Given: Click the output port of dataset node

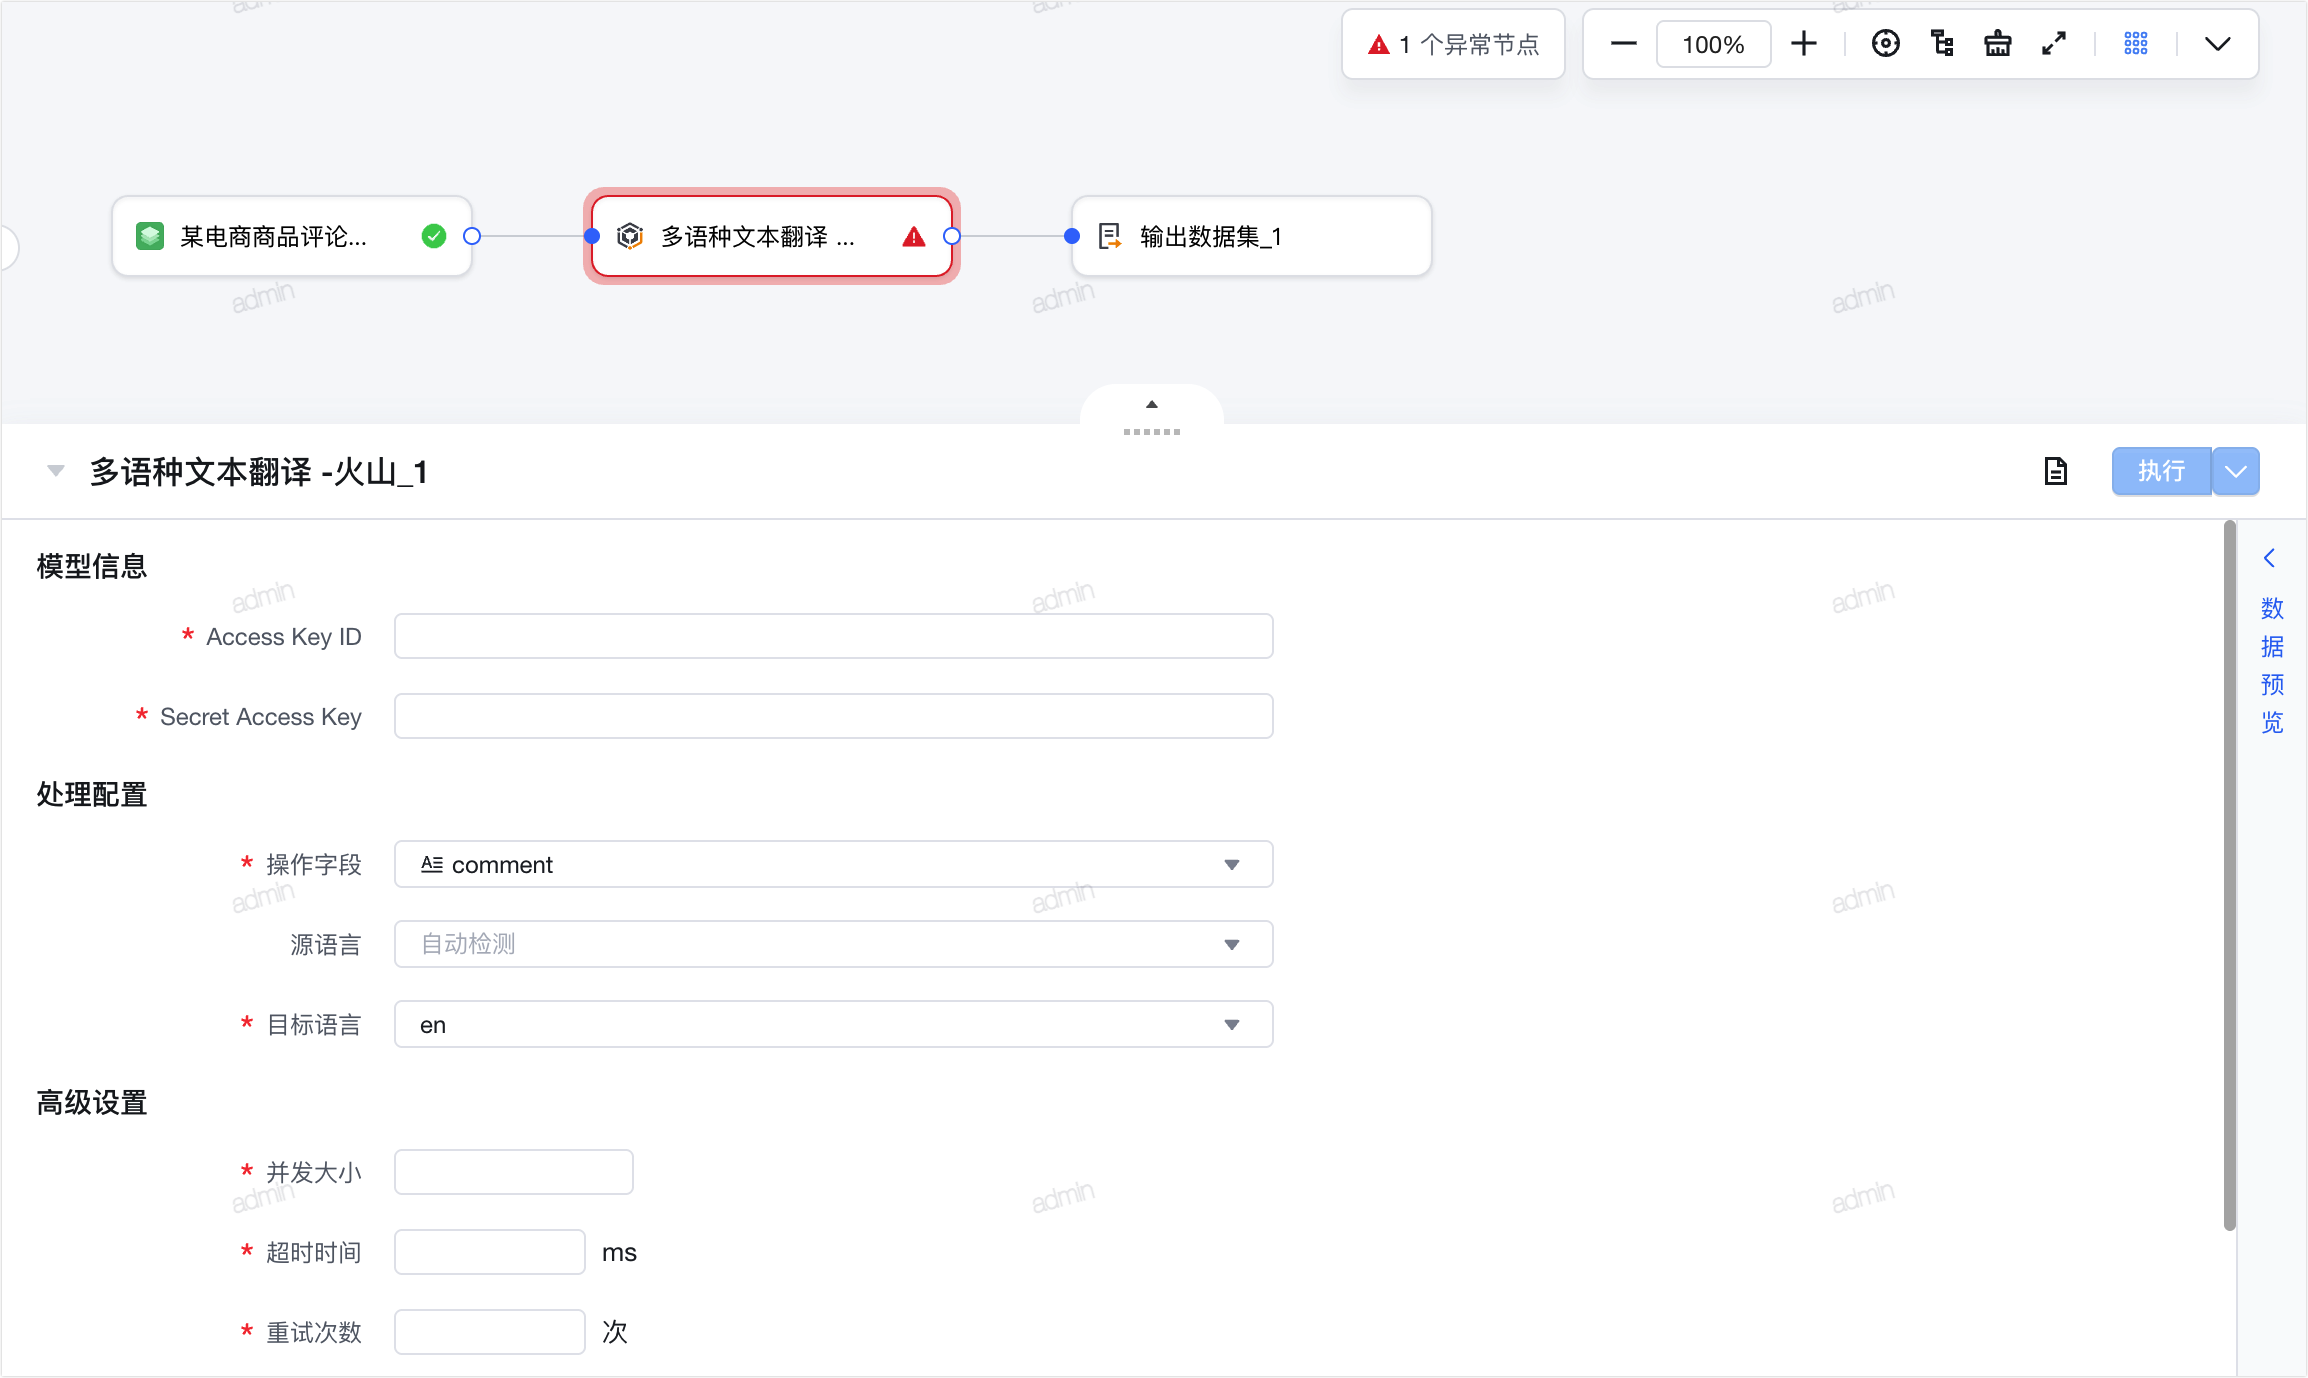Looking at the screenshot, I should [472, 236].
